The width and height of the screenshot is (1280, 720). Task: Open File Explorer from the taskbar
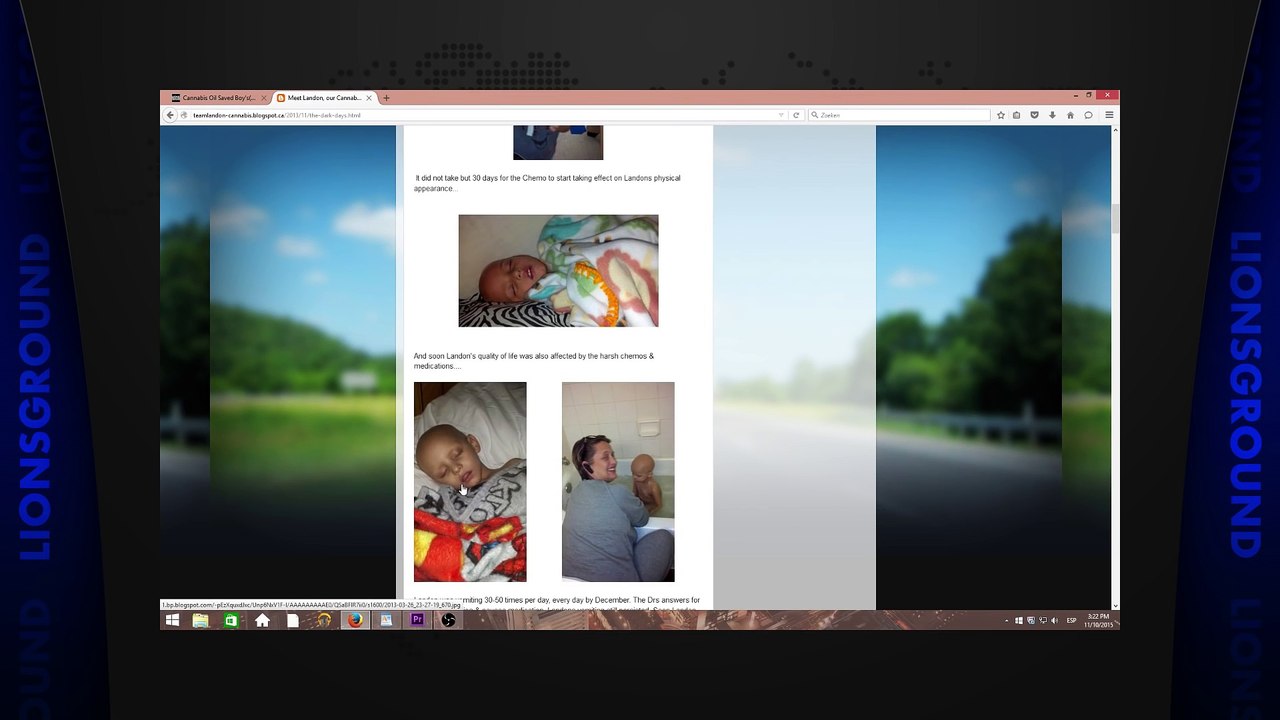201,620
